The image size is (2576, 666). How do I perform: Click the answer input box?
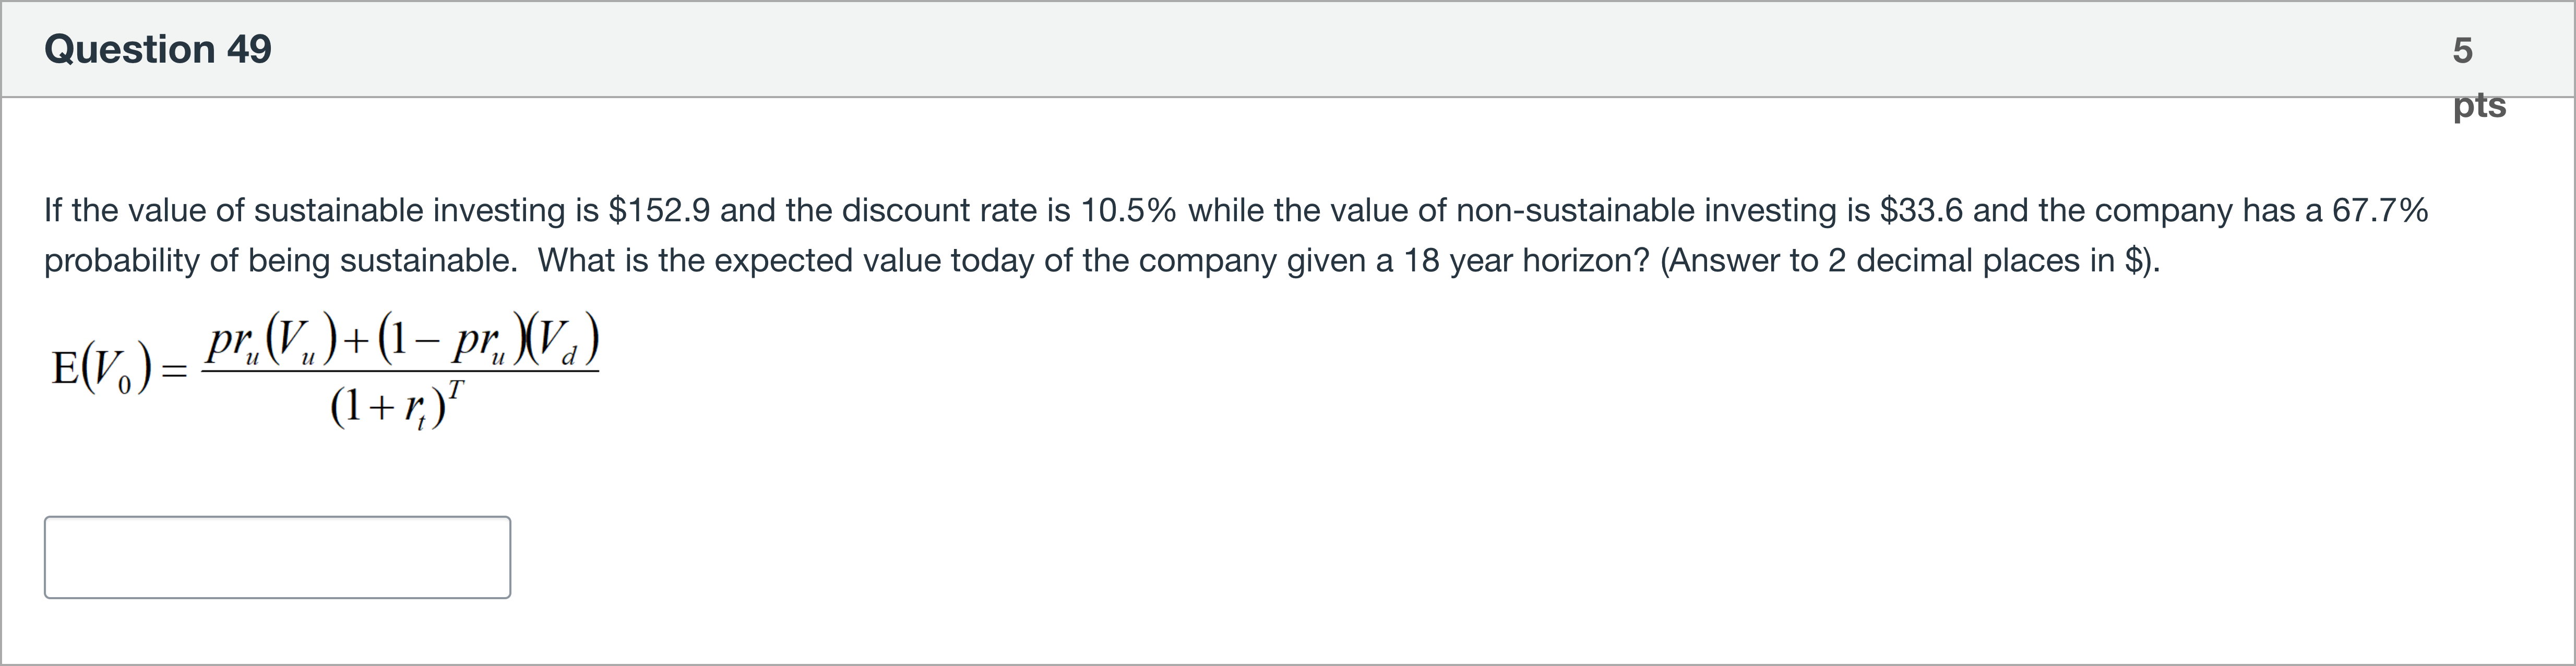(277, 557)
